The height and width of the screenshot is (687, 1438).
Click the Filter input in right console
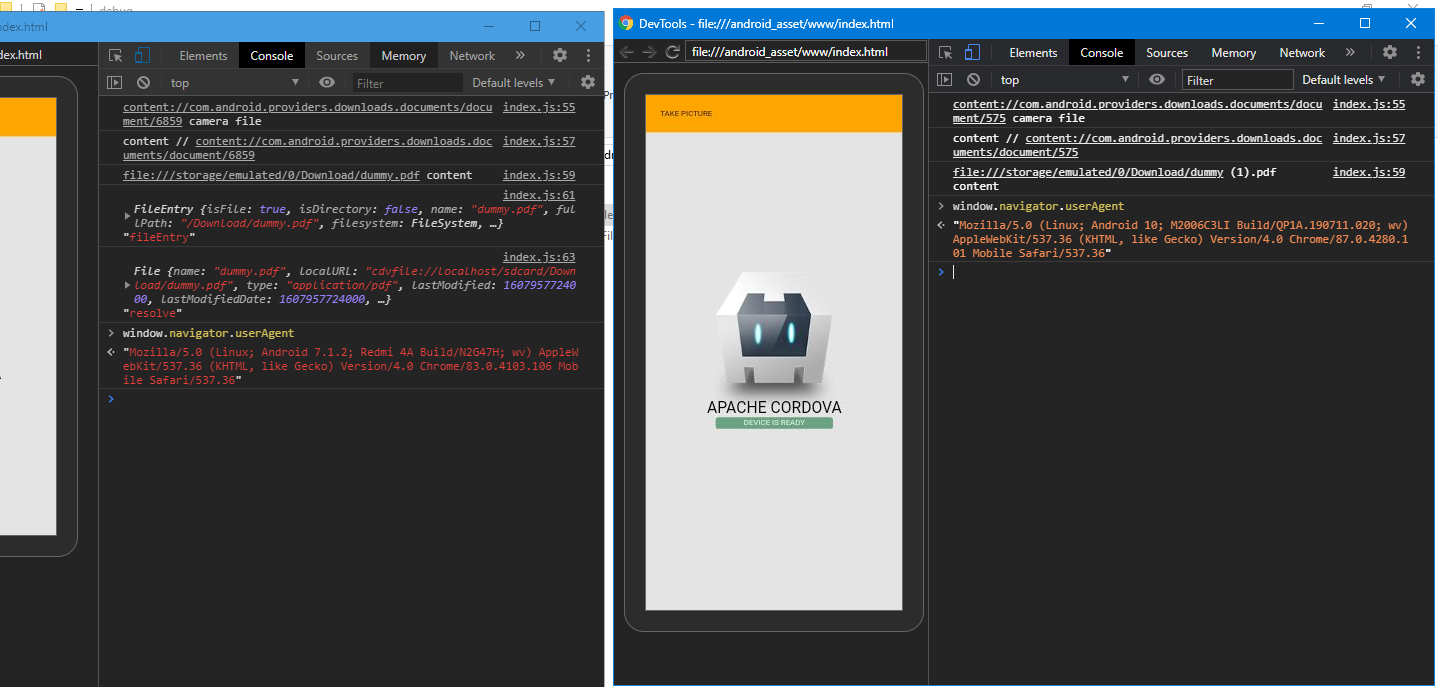pyautogui.click(x=1237, y=80)
